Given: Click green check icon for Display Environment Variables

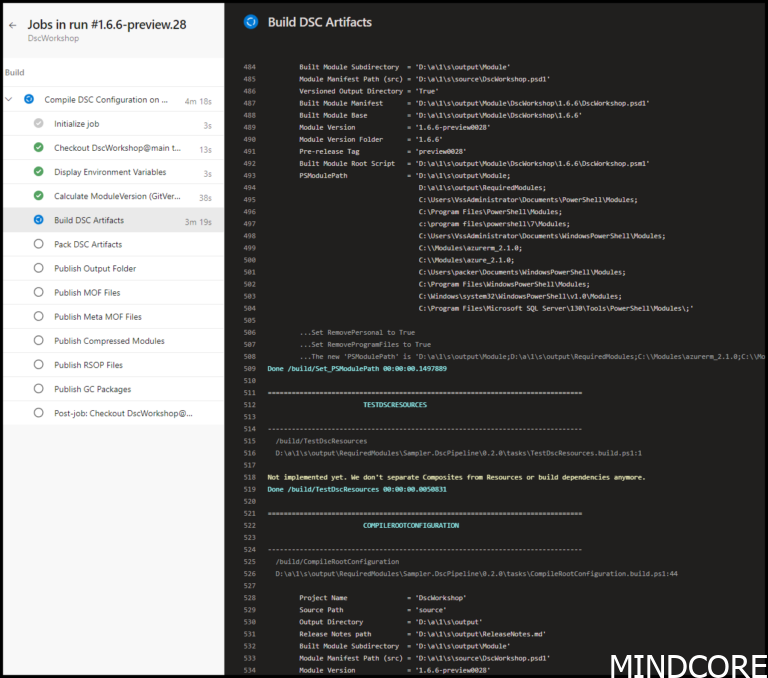Looking at the screenshot, I should (x=38, y=172).
